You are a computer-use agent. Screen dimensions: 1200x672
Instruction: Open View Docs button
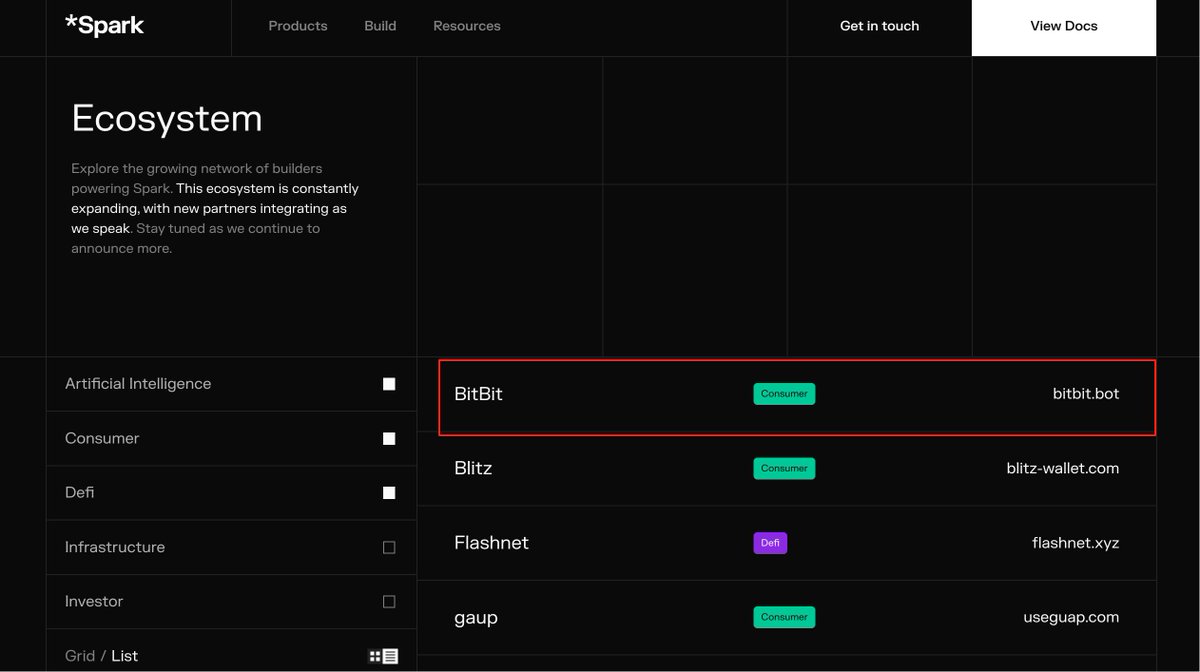(1064, 27)
